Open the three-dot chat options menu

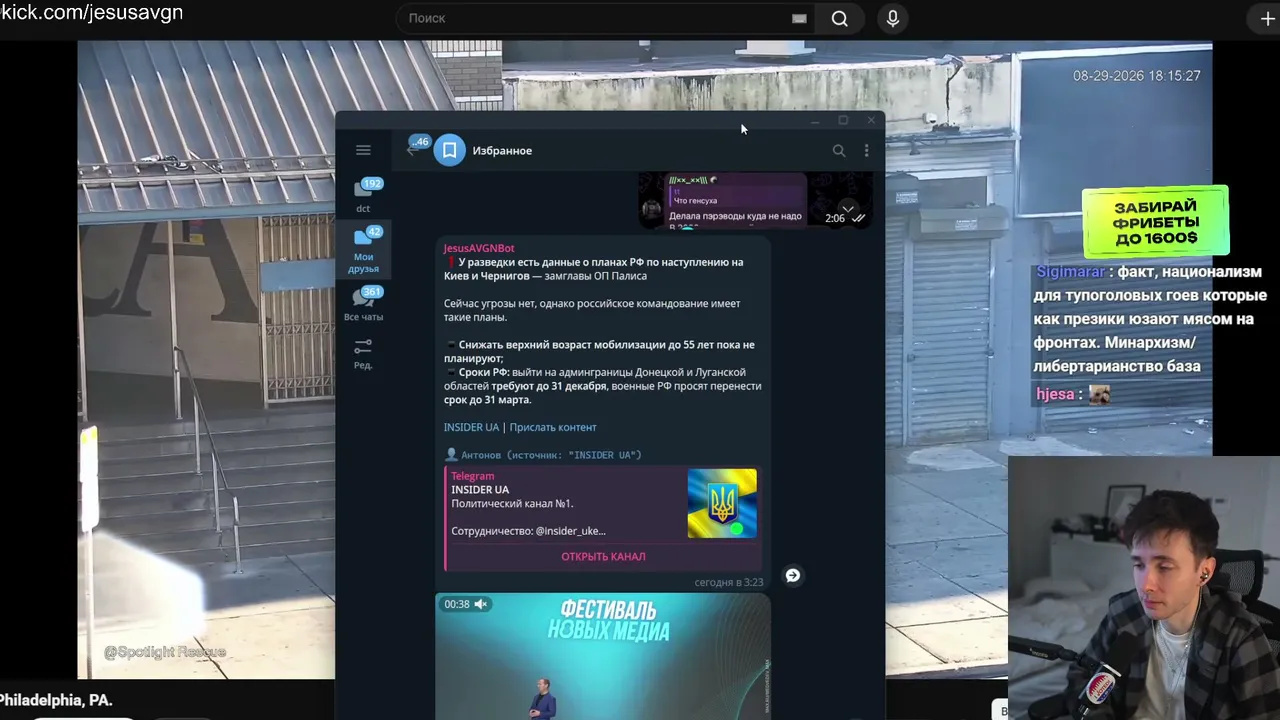[866, 150]
